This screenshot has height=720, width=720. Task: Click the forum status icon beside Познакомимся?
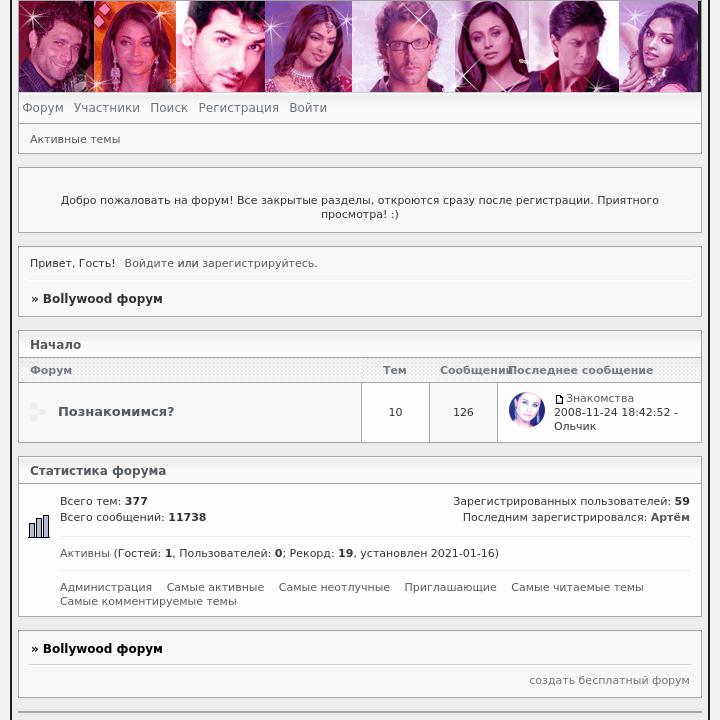[x=38, y=412]
